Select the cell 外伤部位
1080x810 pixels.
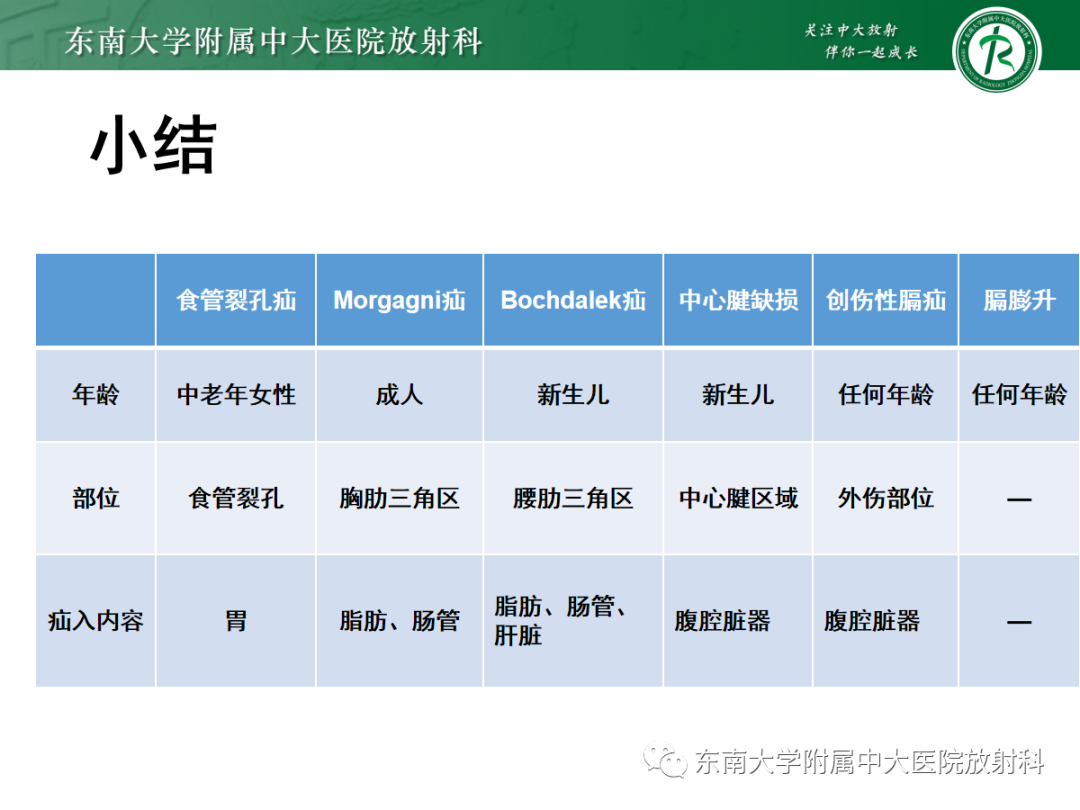886,498
